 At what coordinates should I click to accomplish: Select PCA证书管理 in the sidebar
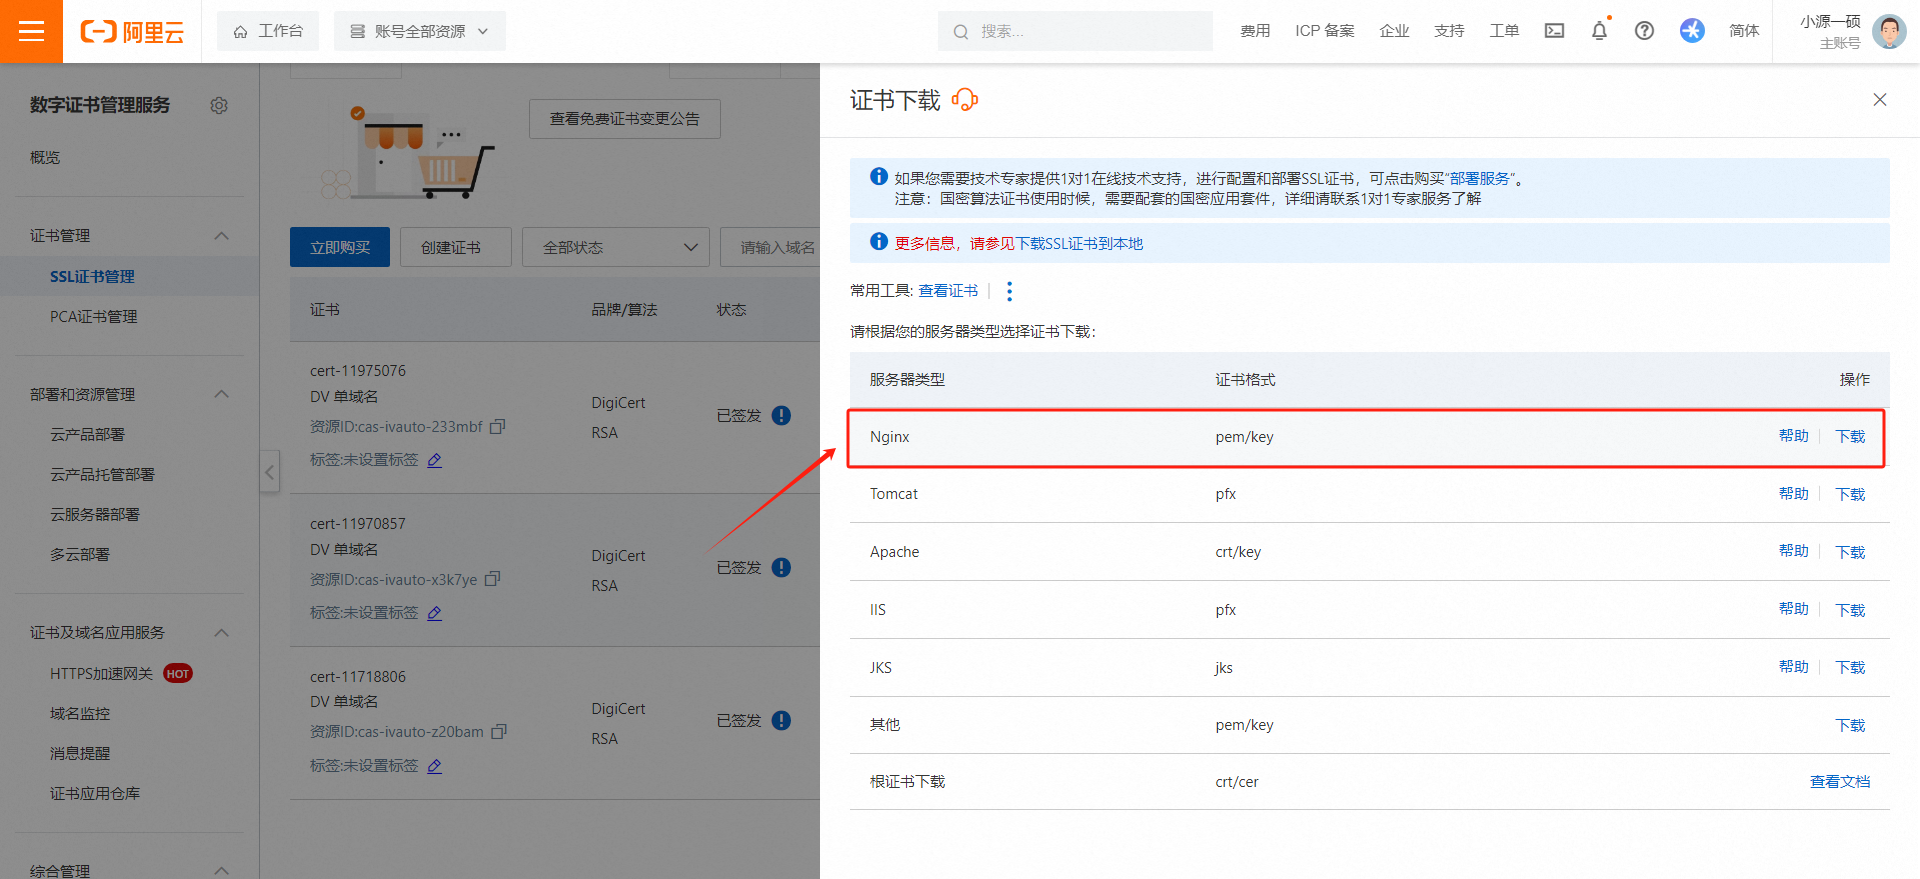pyautogui.click(x=94, y=316)
